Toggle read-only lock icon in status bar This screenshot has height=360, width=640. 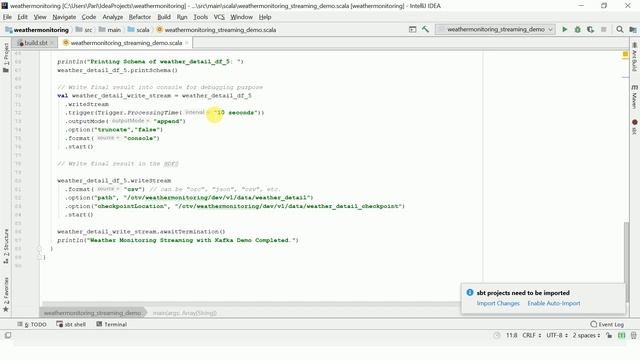[609, 335]
